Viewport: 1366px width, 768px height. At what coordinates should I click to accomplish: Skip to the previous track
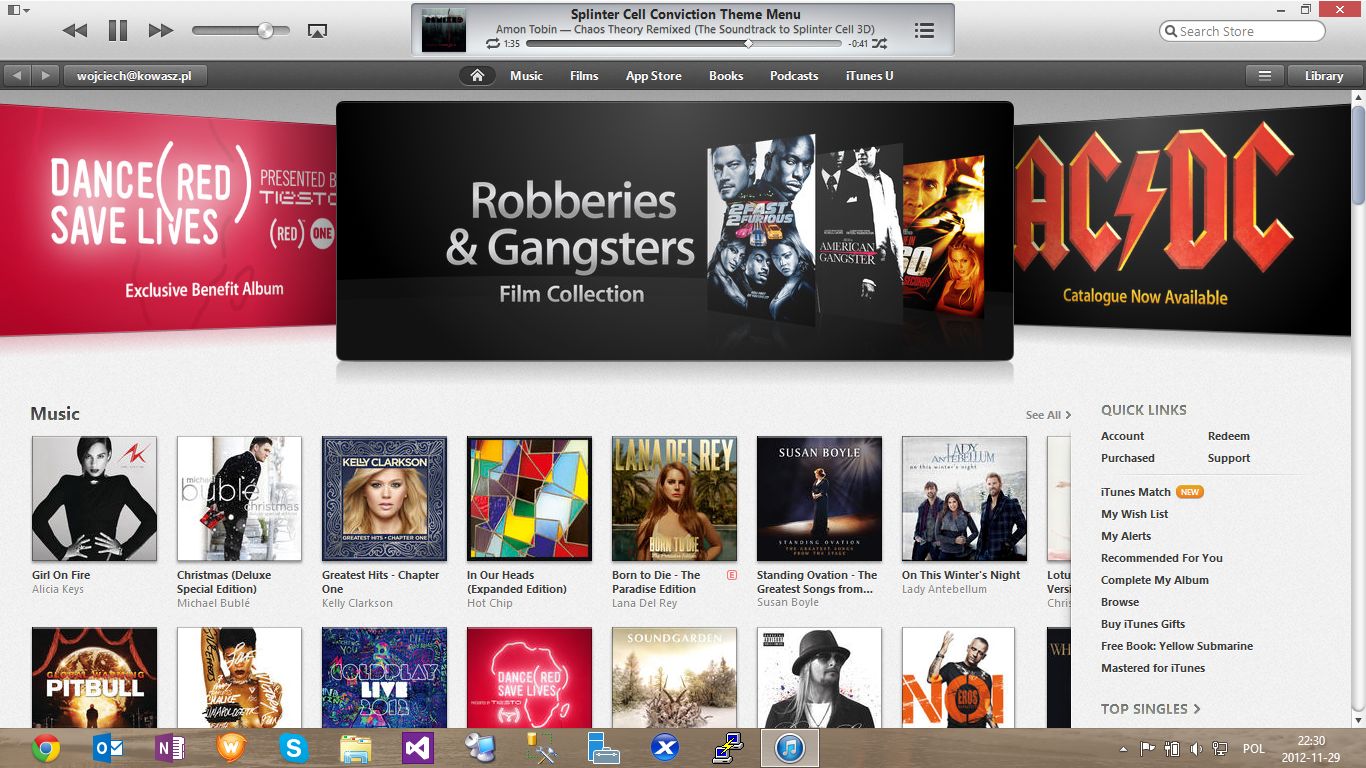(x=75, y=31)
